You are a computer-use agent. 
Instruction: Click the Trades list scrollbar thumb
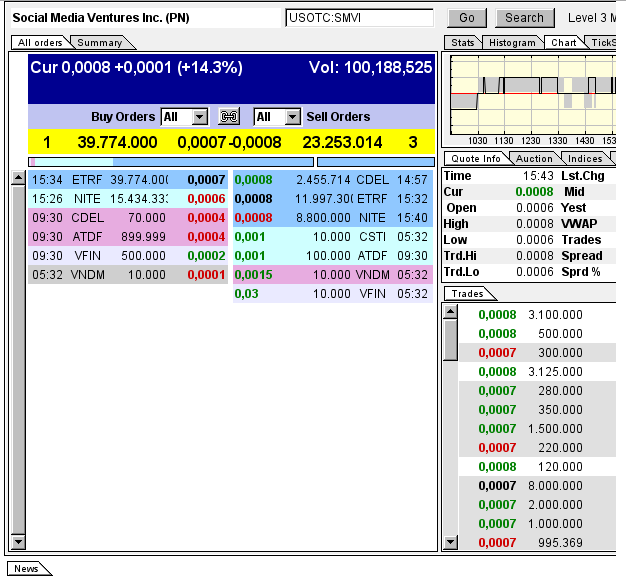tap(451, 340)
